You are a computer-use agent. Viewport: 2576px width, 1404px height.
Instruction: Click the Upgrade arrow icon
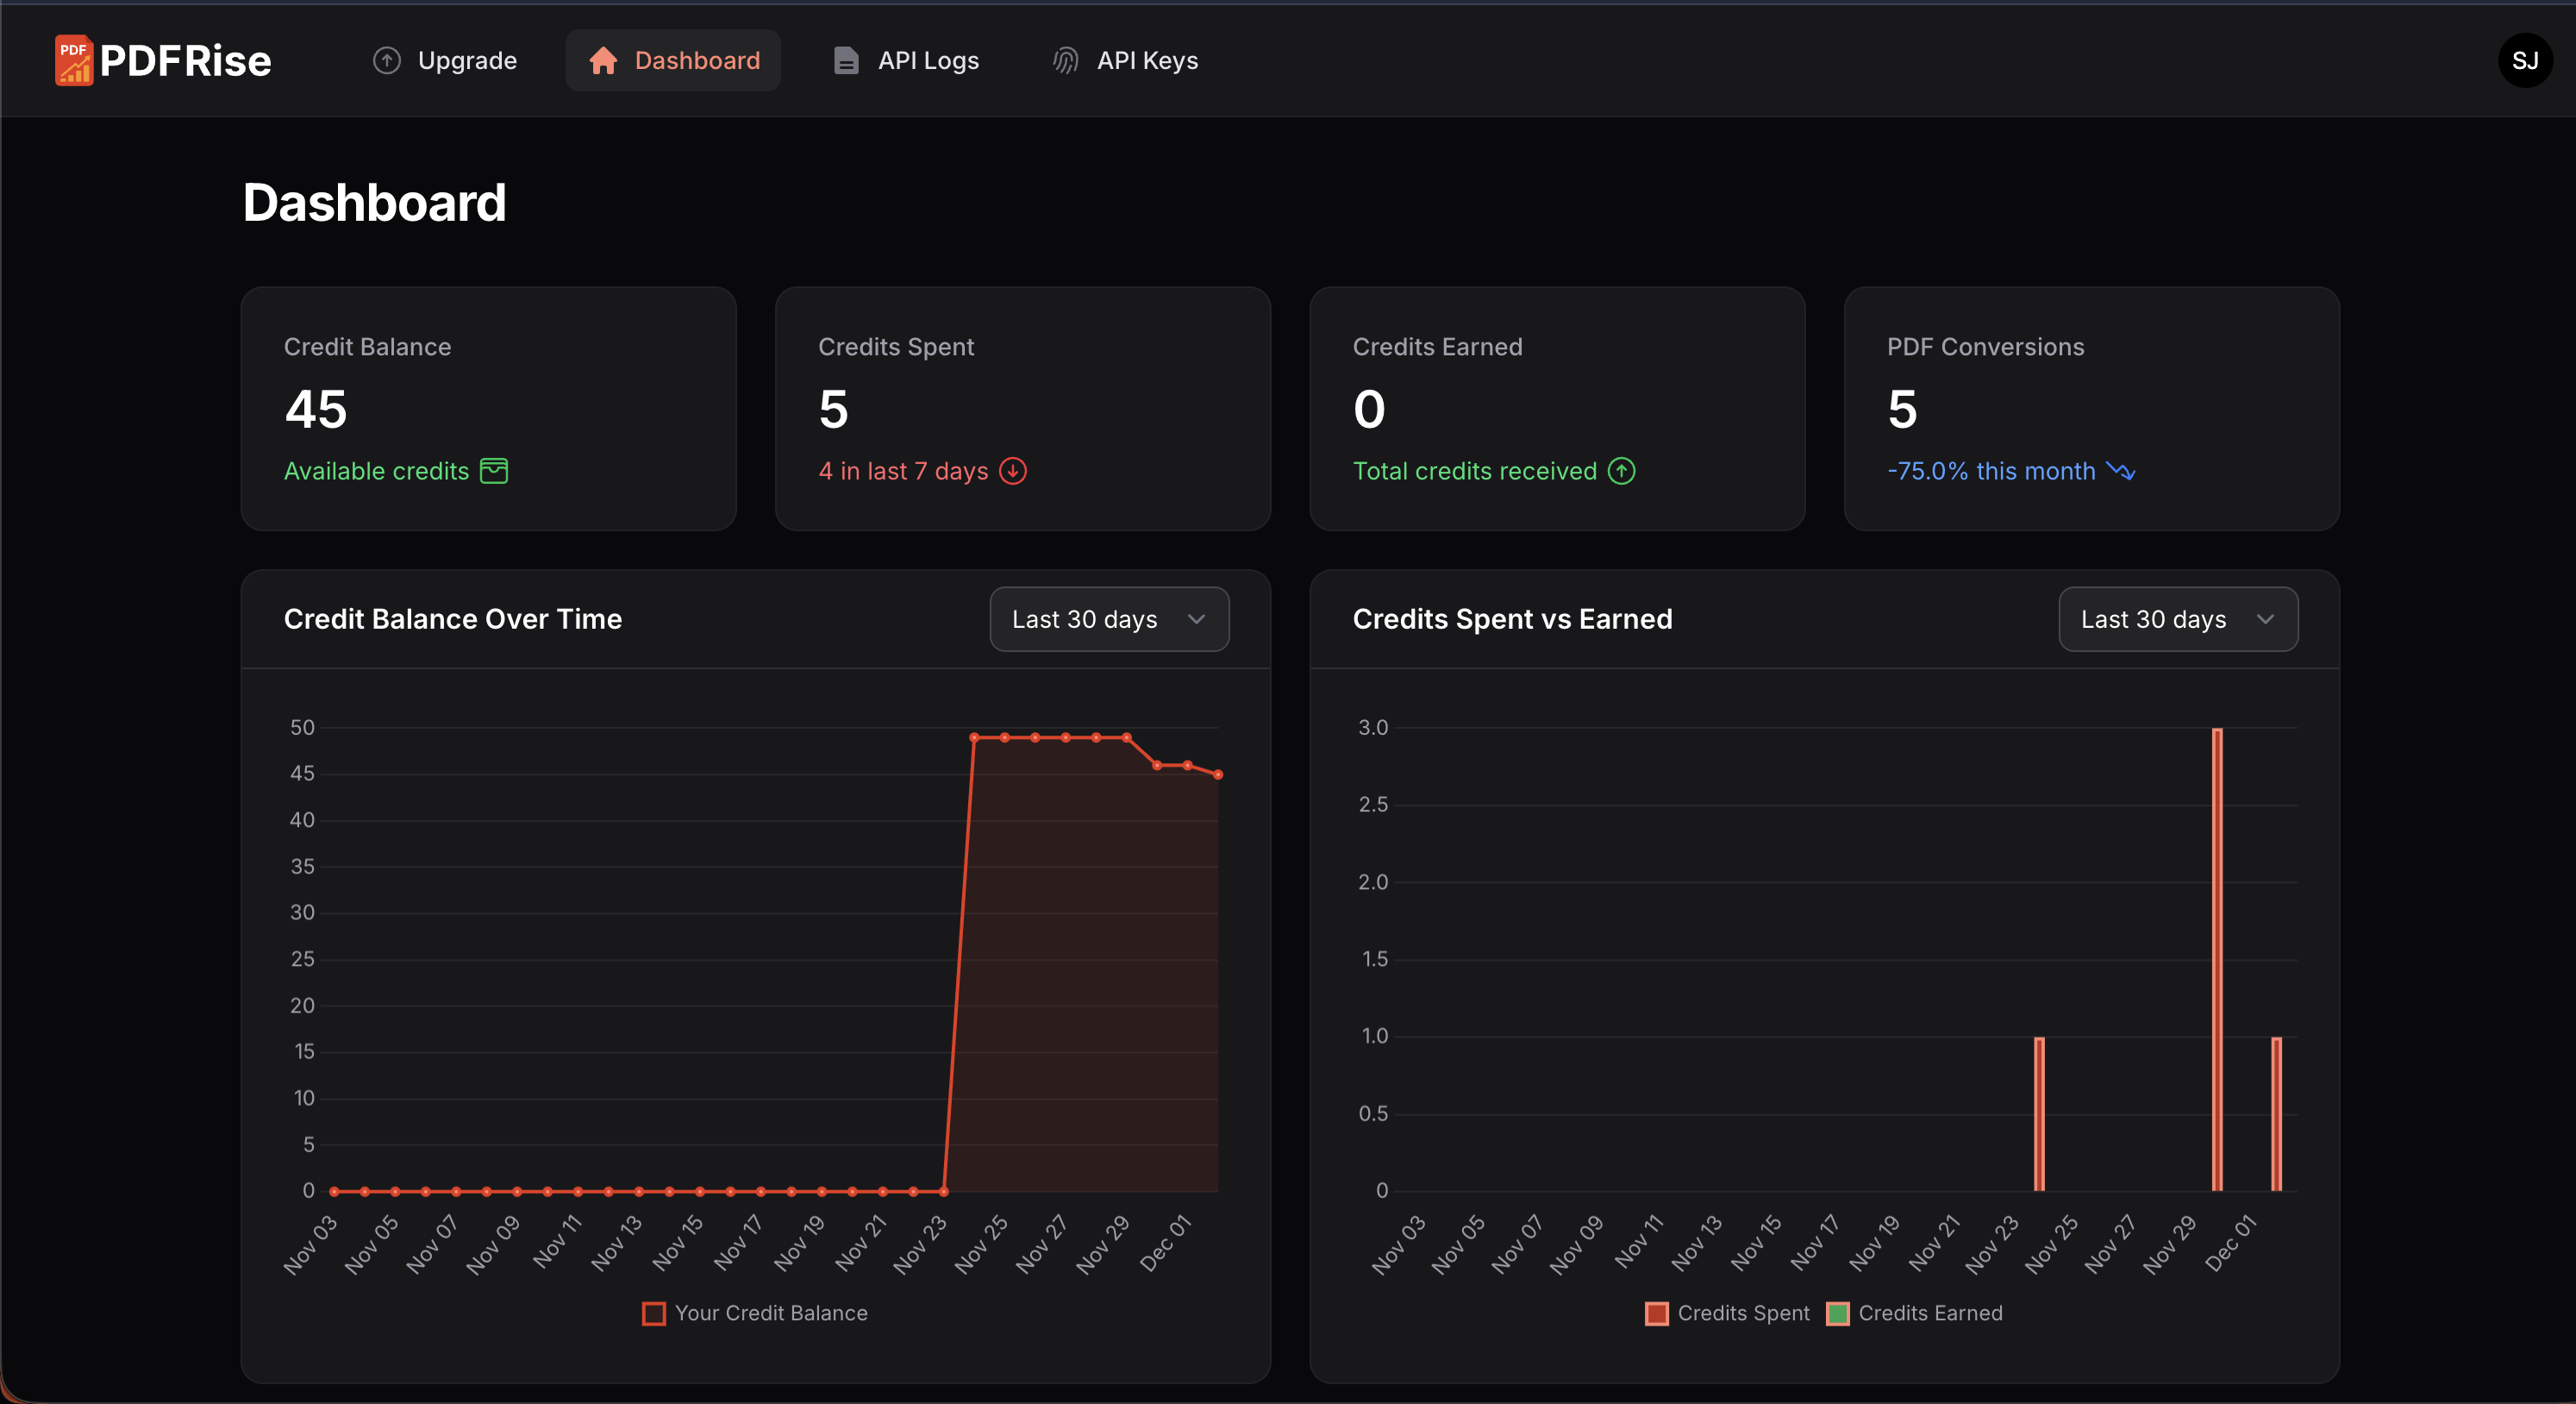[x=387, y=61]
